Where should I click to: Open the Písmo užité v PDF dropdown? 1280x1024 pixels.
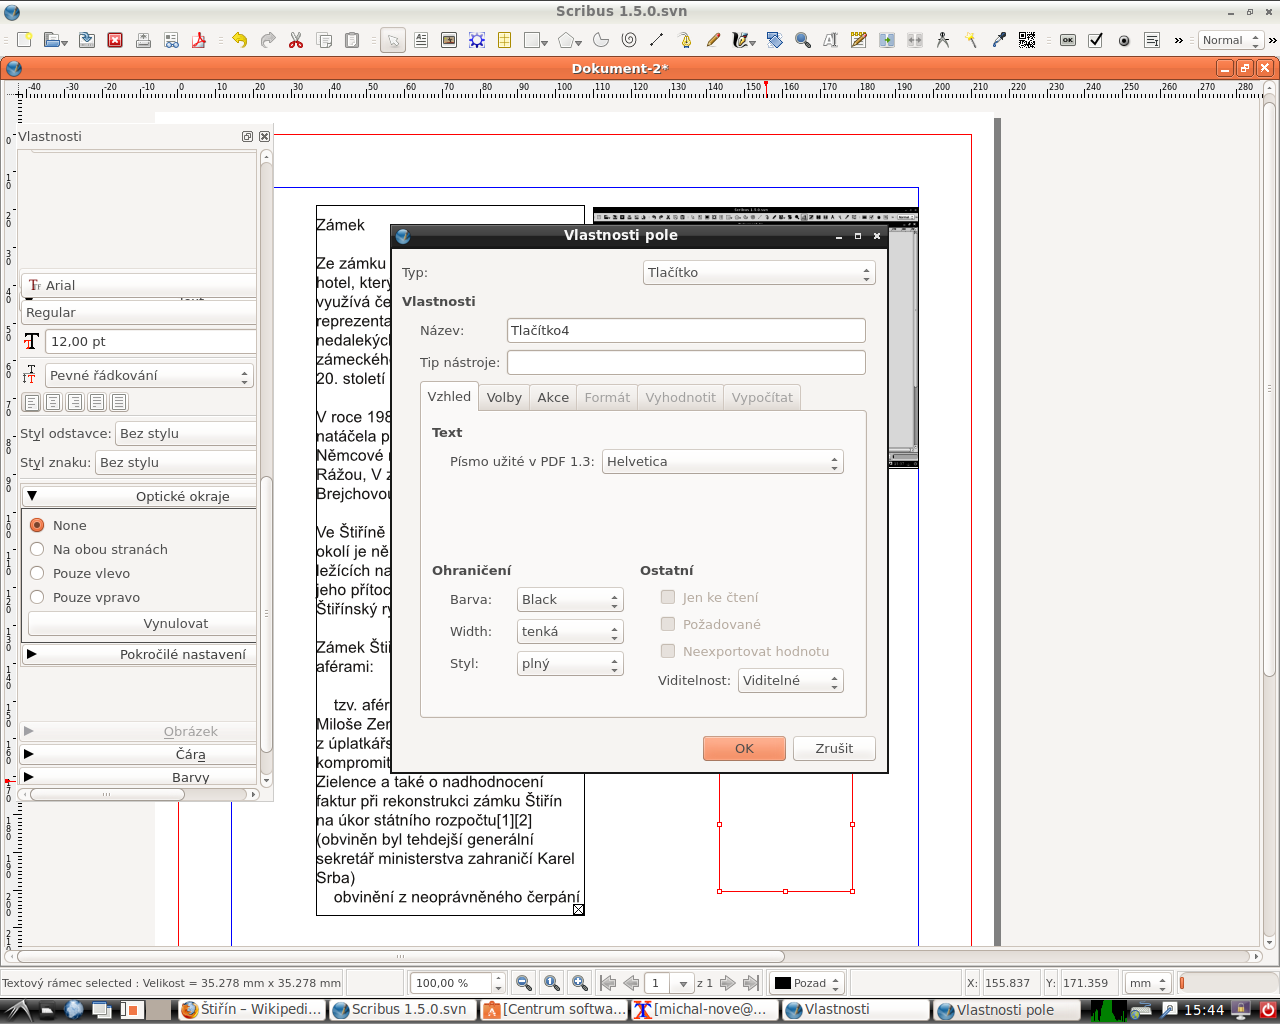(723, 461)
